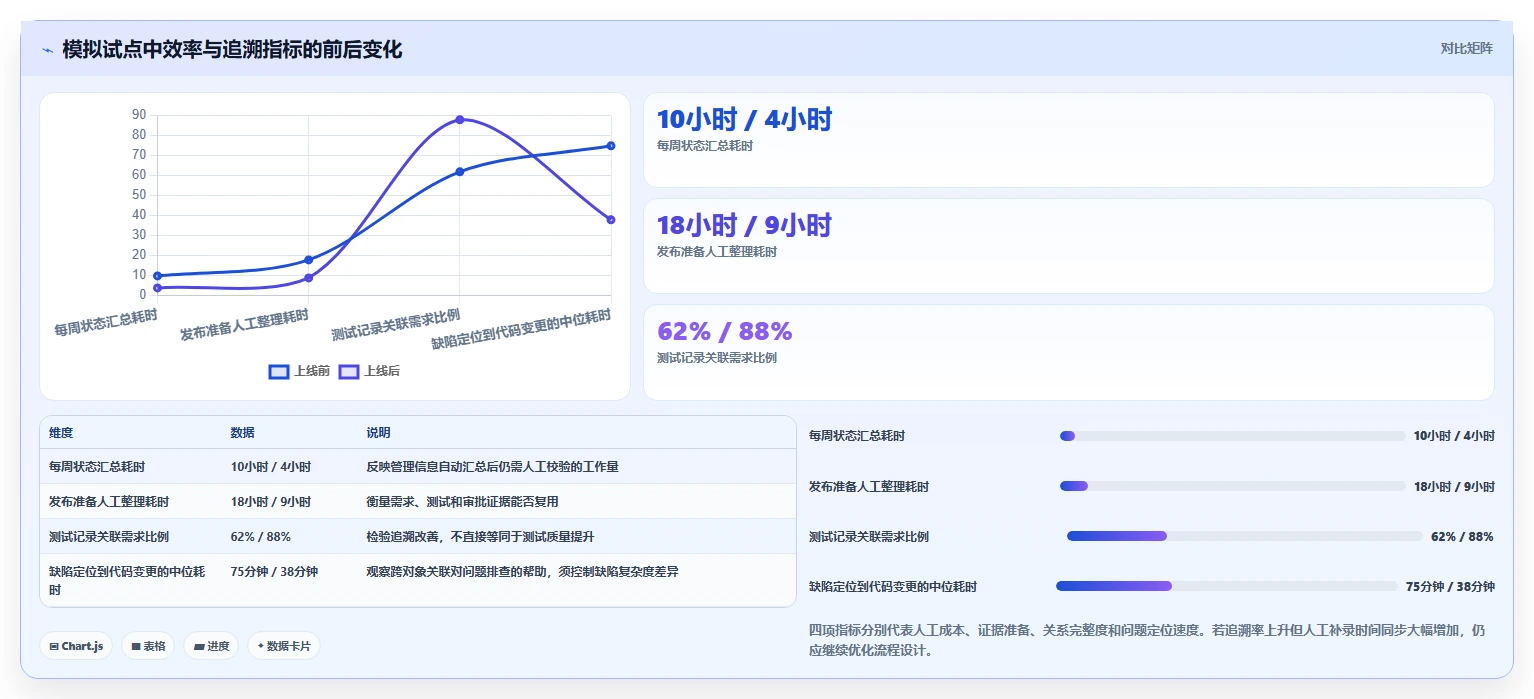The height and width of the screenshot is (699, 1534).
Task: Click progress bar for 发布准备人工整理耗时
Action: pos(1233,486)
